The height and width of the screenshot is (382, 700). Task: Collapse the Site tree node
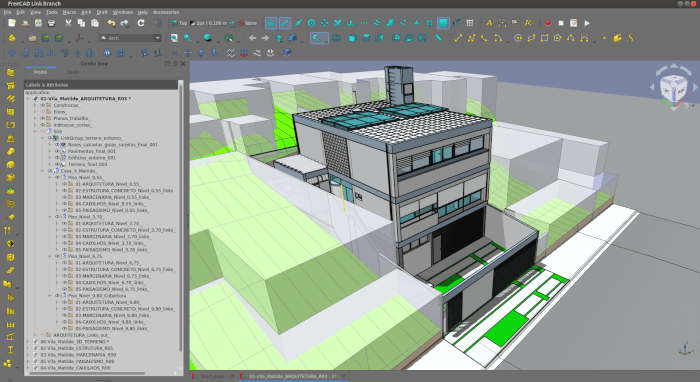[35, 132]
